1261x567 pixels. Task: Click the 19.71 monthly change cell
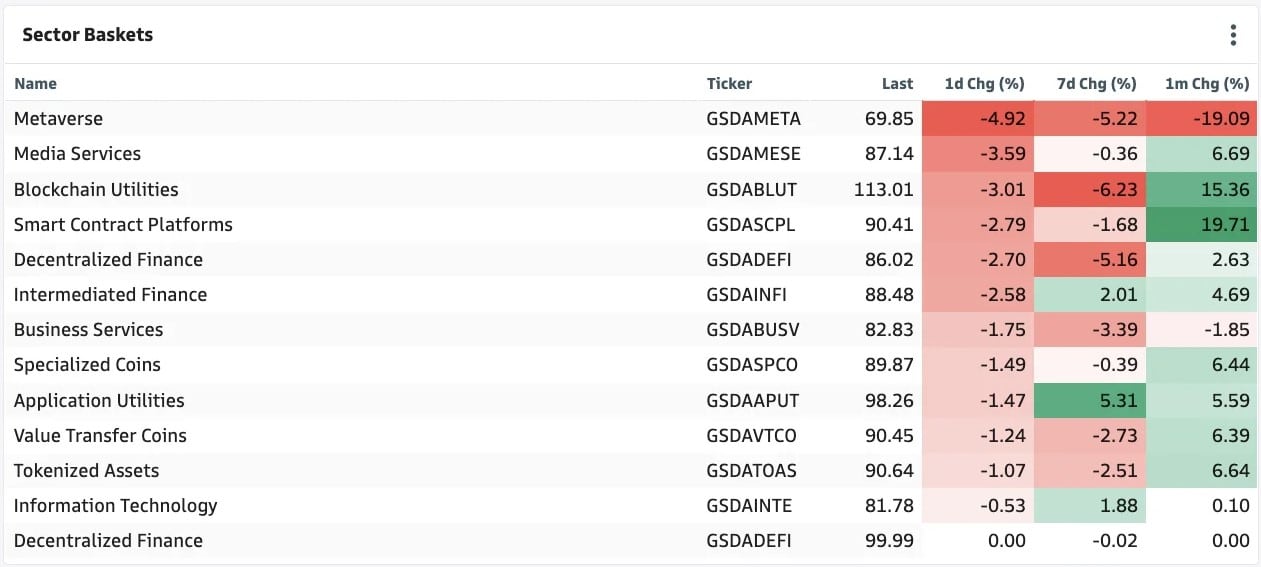pos(1201,224)
